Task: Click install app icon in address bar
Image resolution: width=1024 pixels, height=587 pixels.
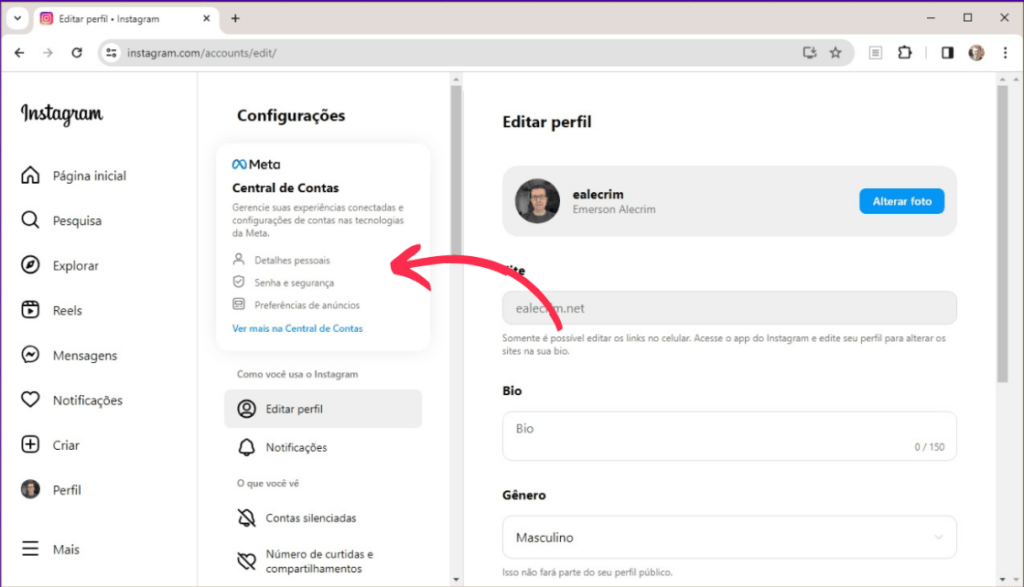Action: point(810,53)
